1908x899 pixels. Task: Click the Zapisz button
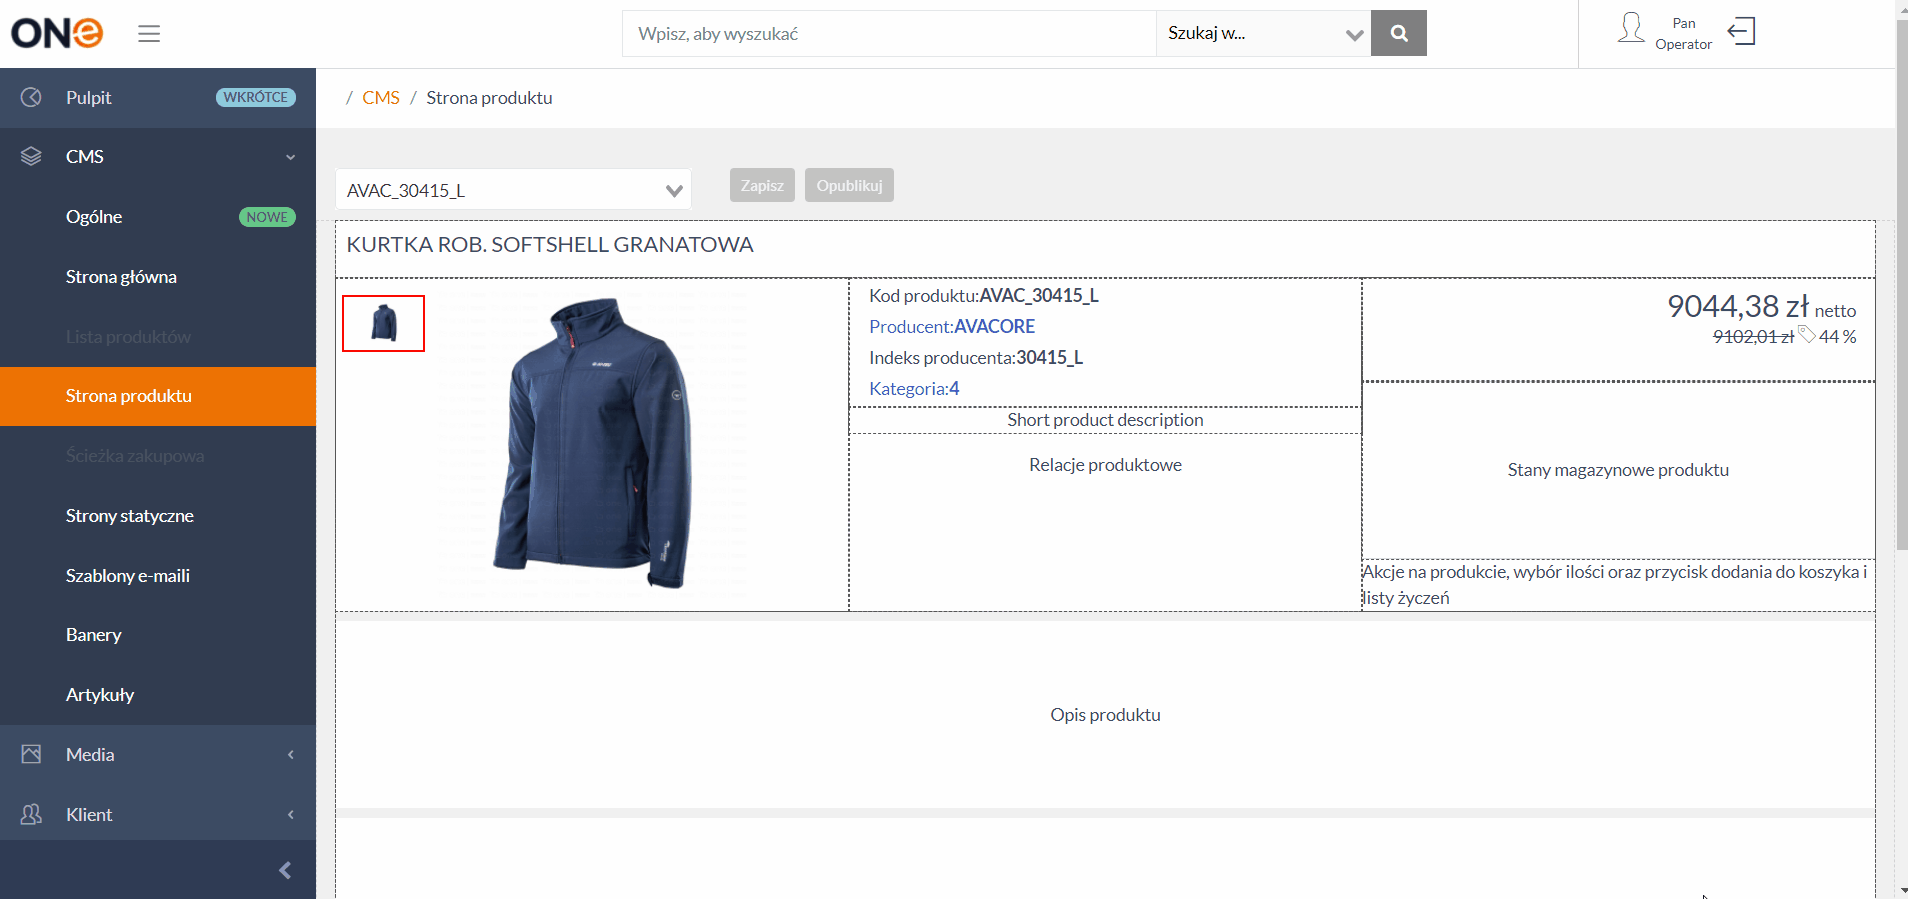coord(762,185)
